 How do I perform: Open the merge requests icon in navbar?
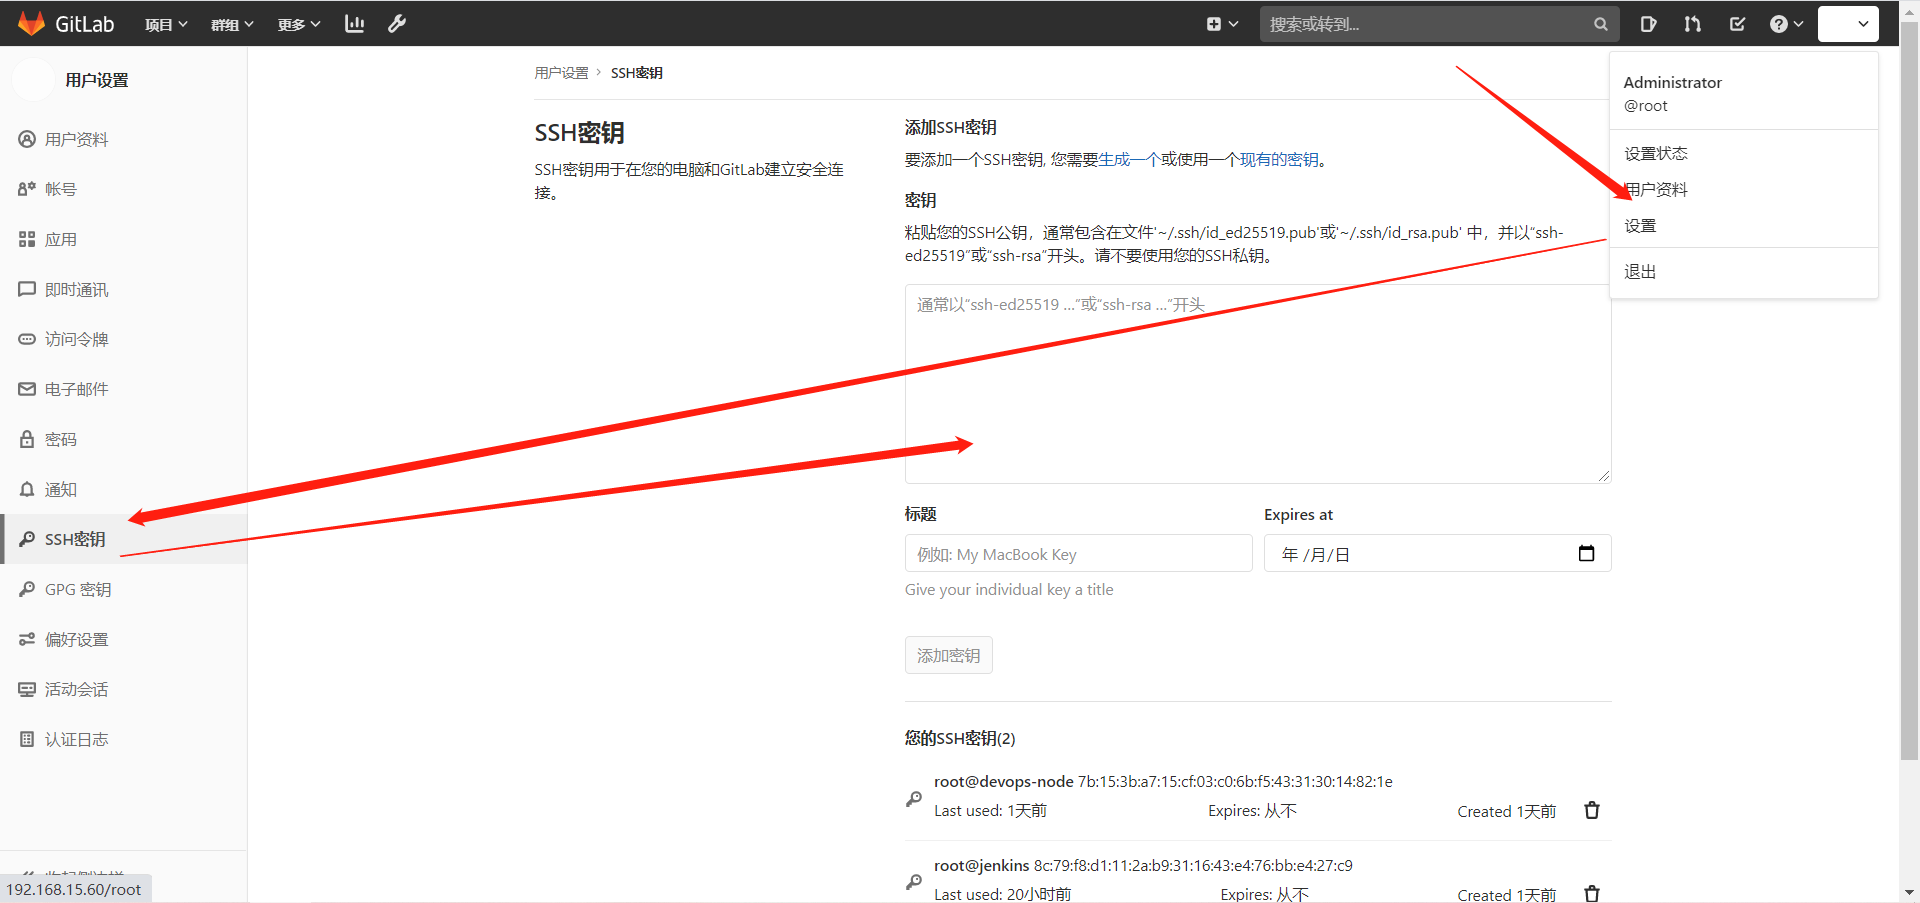click(1692, 24)
